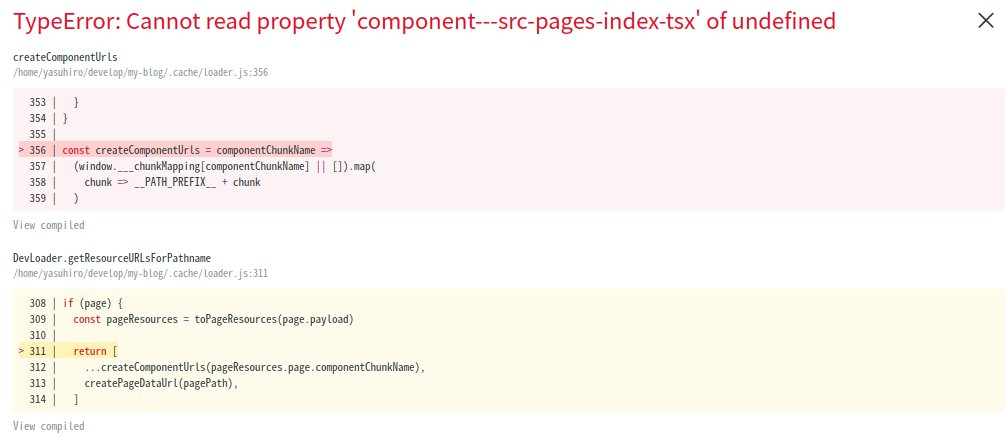Viewport: 1005px width, 443px height.
Task: Close the error overlay with the X
Action: pyautogui.click(x=985, y=21)
